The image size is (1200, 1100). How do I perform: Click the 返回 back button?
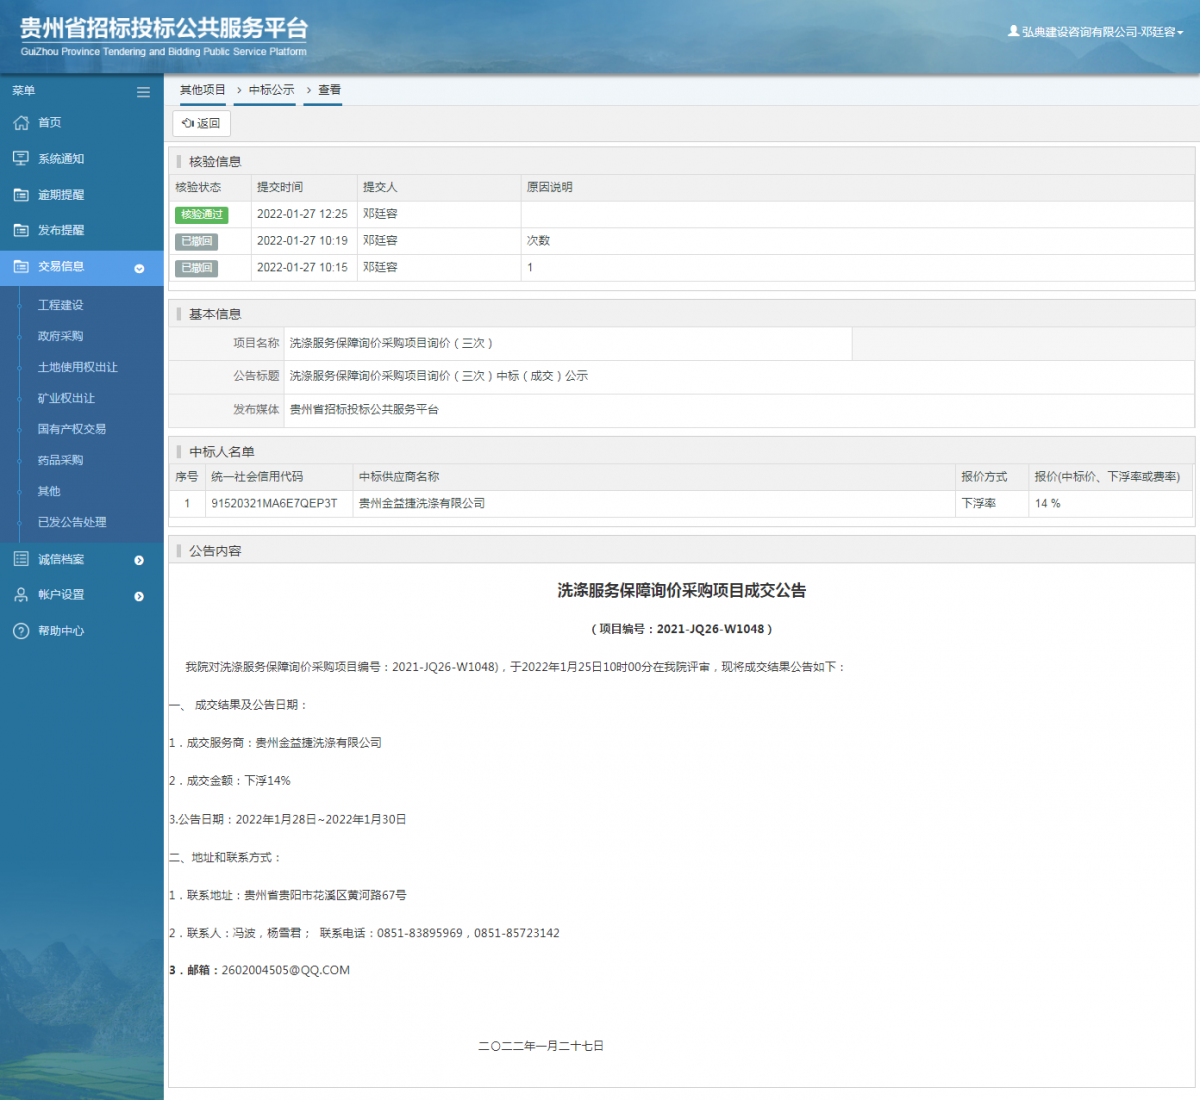point(202,124)
